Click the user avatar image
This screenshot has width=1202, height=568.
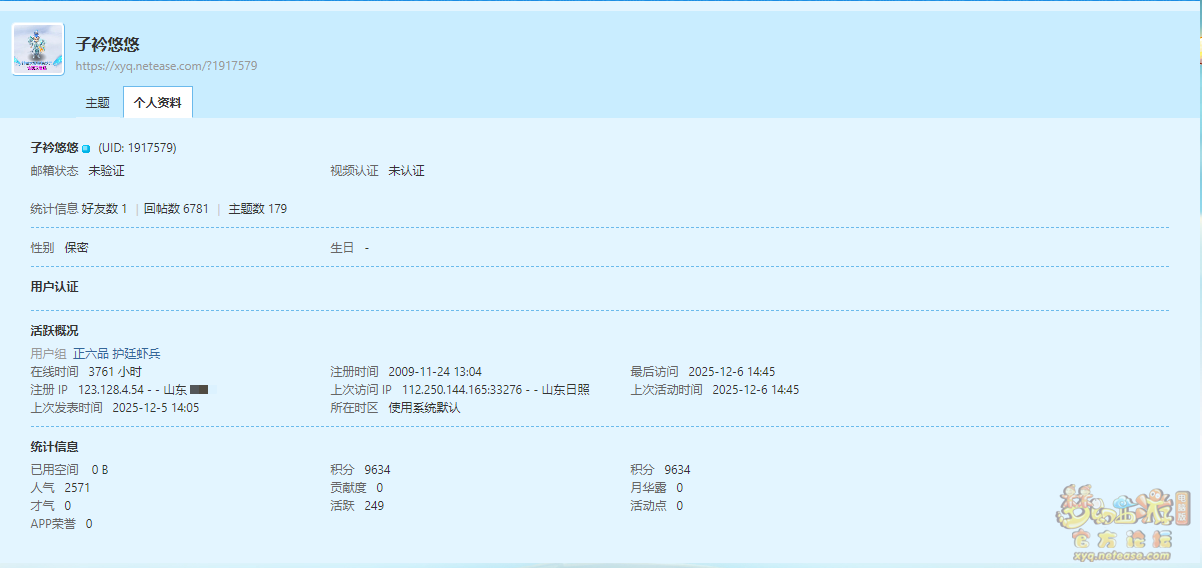(x=38, y=49)
